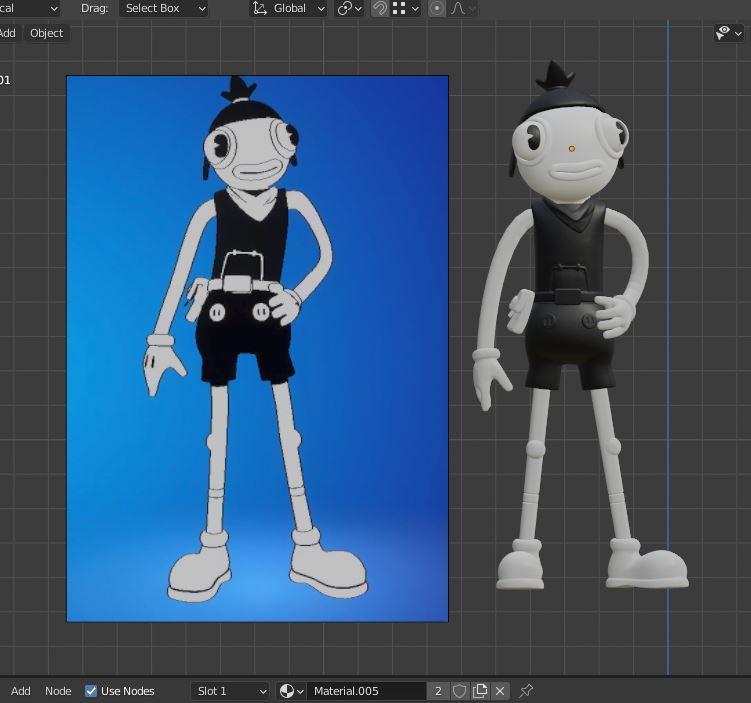Click the material user count 2
The width and height of the screenshot is (751, 703).
pos(438,691)
